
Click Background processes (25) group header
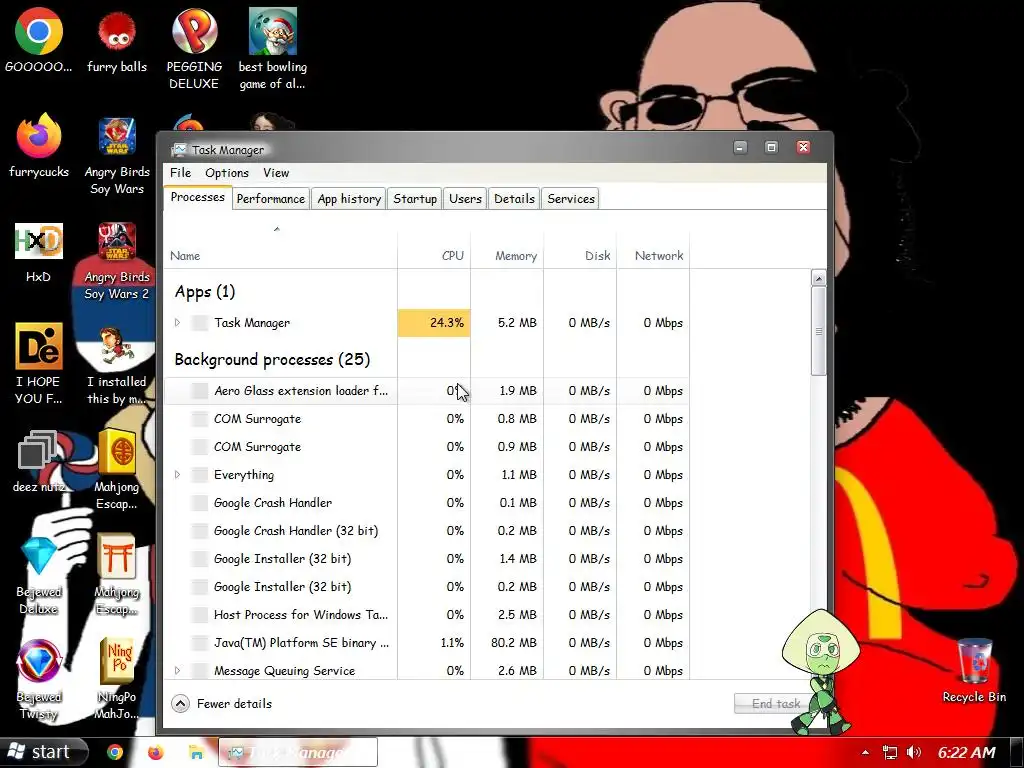tap(272, 359)
